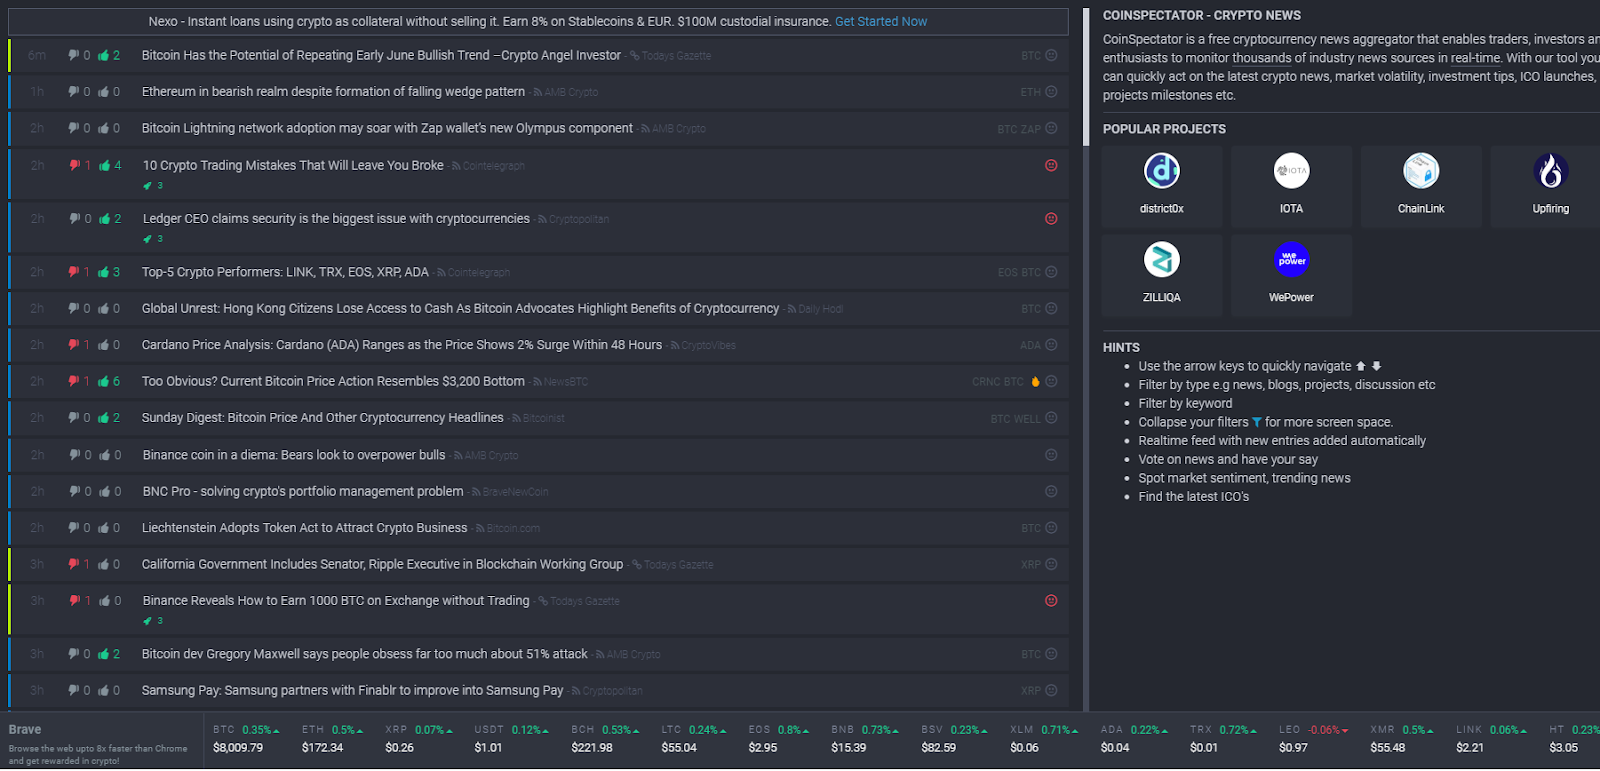The image size is (1600, 771).
Task: Downvote "Binance Reveals How to Earn" article
Action: (x=74, y=601)
